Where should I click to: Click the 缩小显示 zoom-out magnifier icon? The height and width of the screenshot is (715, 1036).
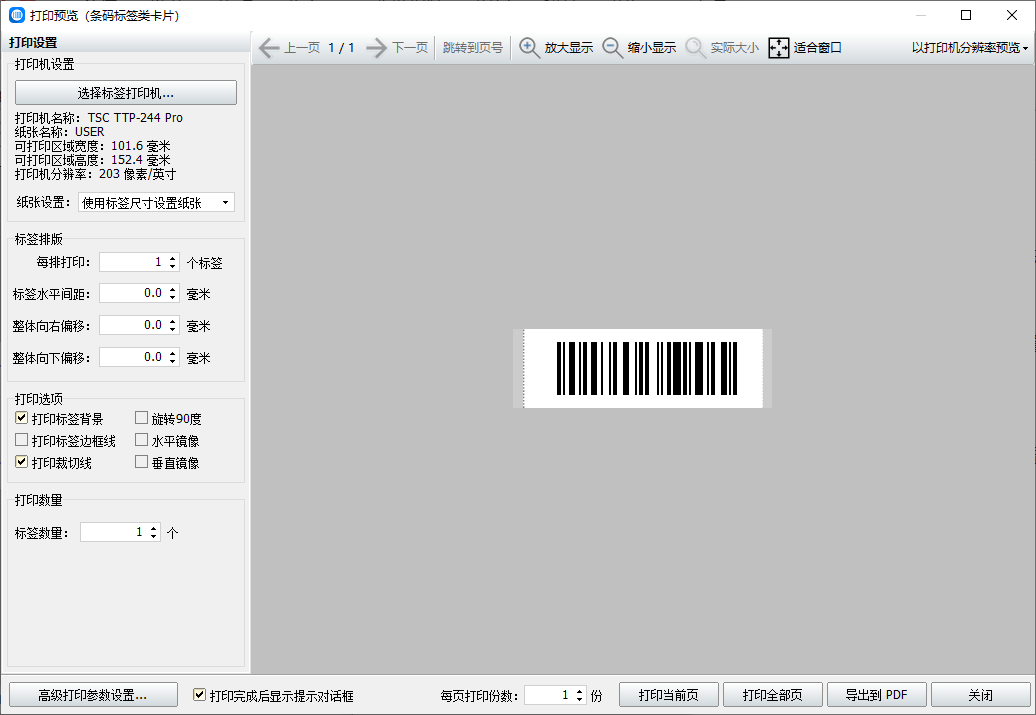coord(612,48)
